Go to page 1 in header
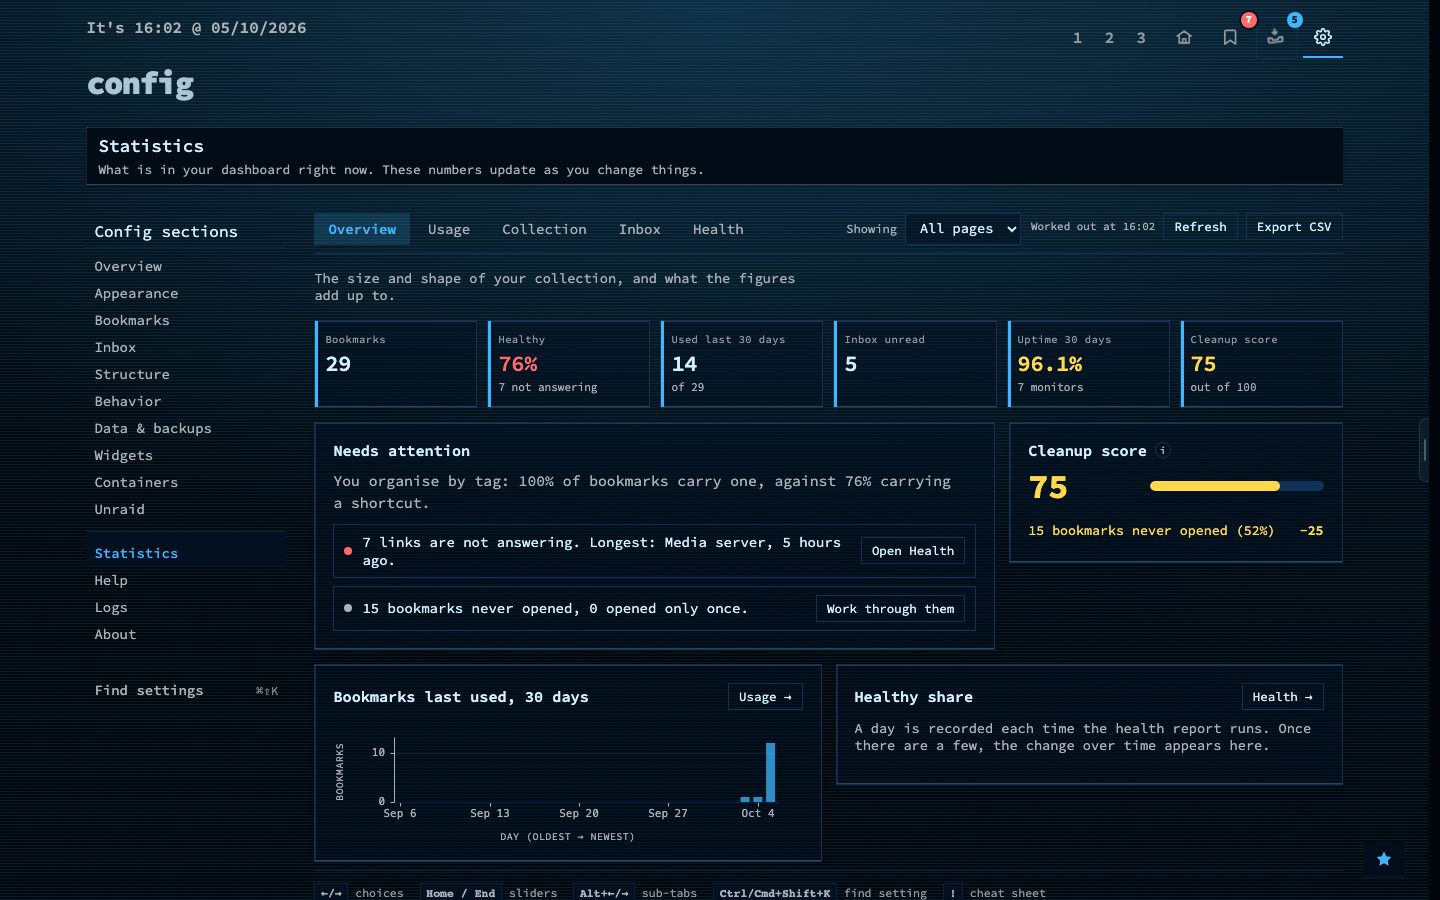 [x=1077, y=38]
